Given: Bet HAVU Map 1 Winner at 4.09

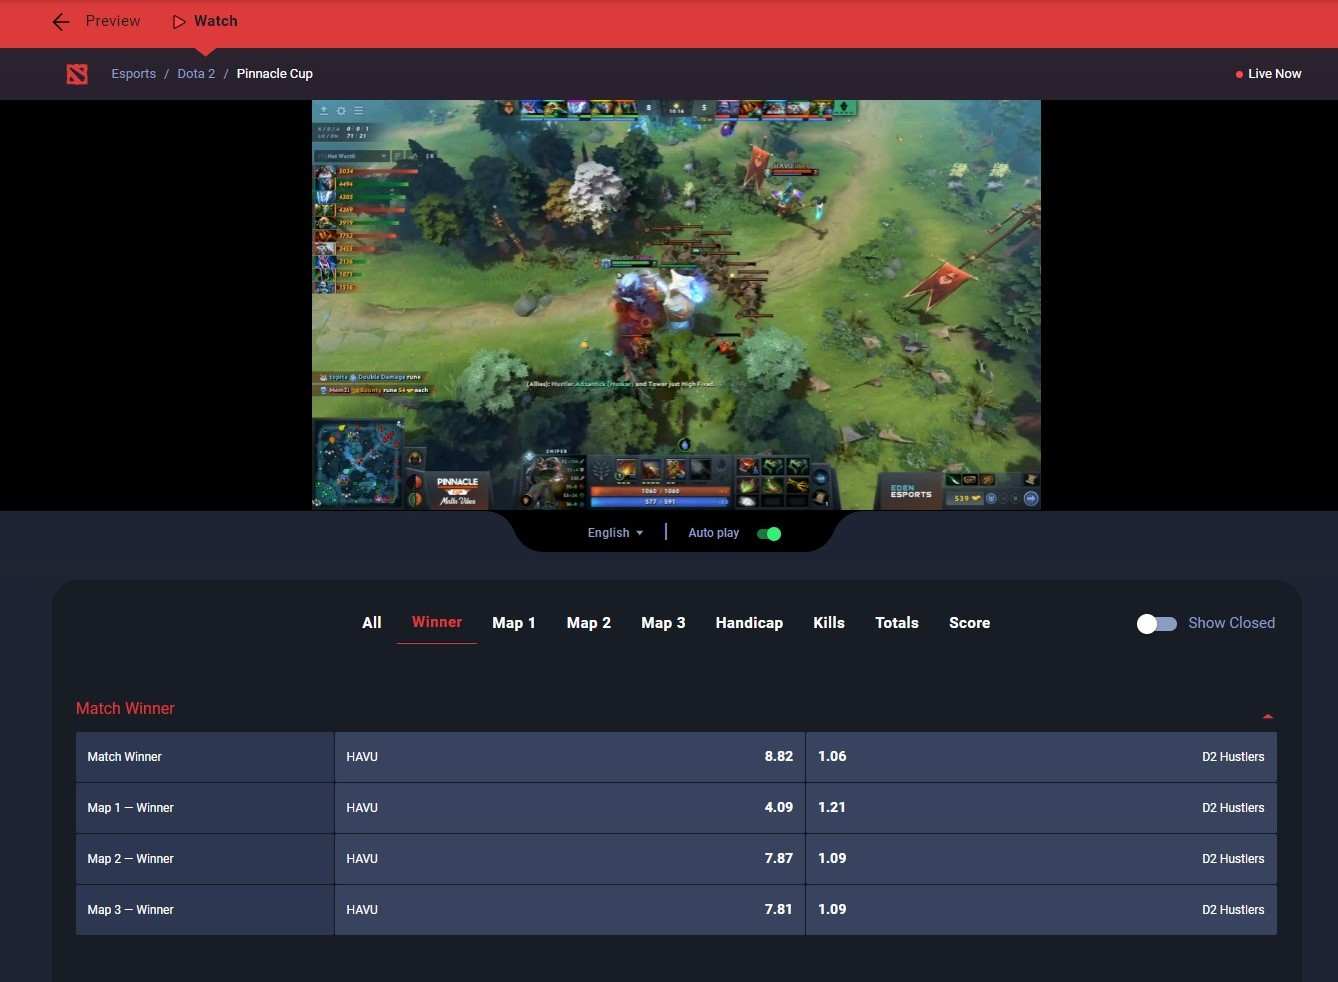Looking at the screenshot, I should 570,808.
